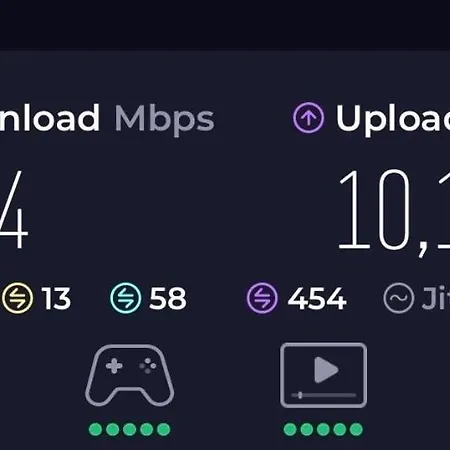Click the upload ping value 454
The image size is (450, 450).
click(317, 298)
